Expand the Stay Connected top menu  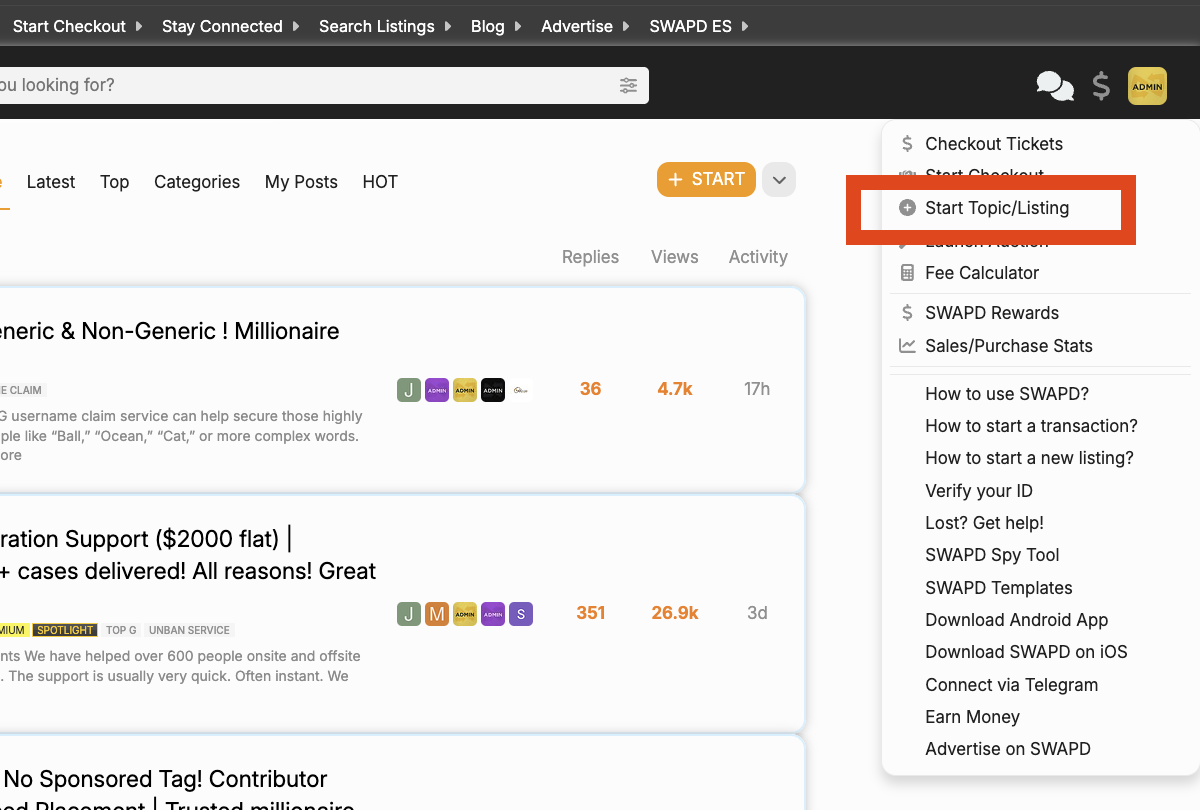[231, 26]
